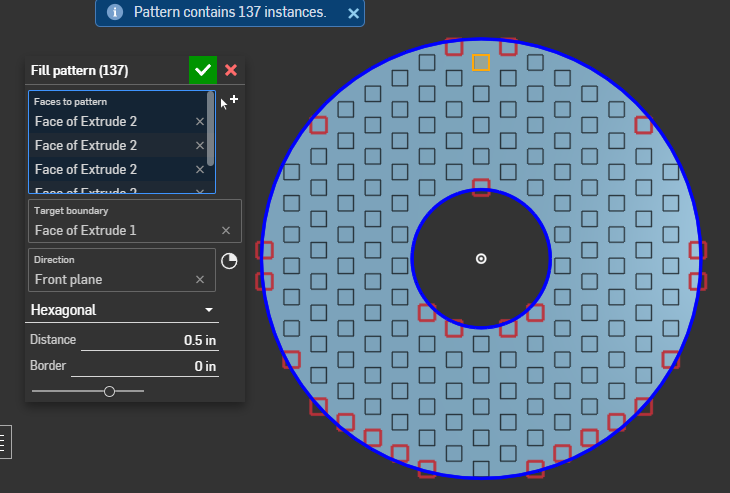Click the preview slider handle
The width and height of the screenshot is (730, 493).
[x=109, y=392]
